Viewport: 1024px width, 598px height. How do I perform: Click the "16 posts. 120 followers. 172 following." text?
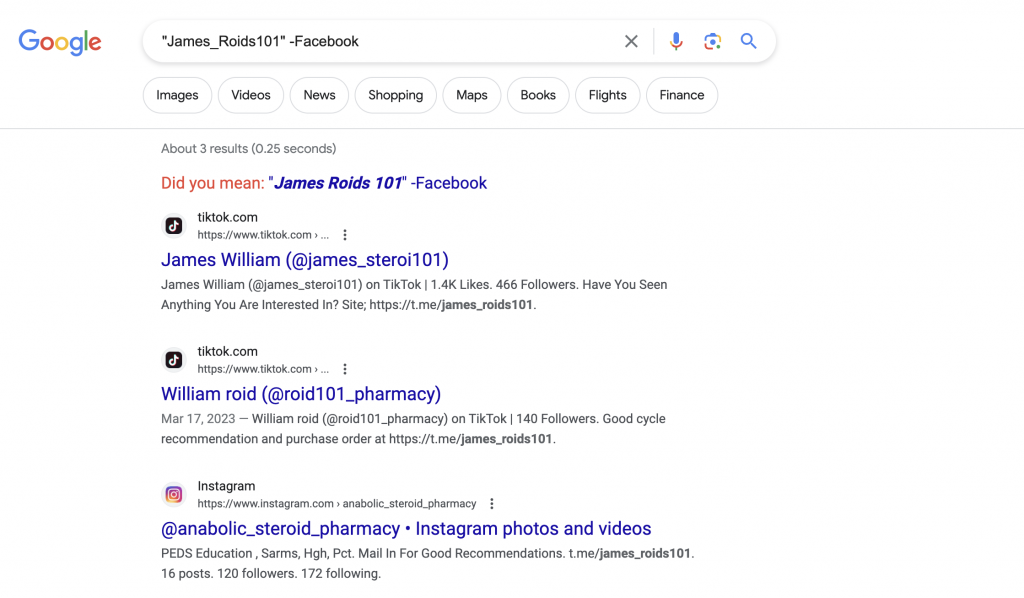[x=271, y=573]
